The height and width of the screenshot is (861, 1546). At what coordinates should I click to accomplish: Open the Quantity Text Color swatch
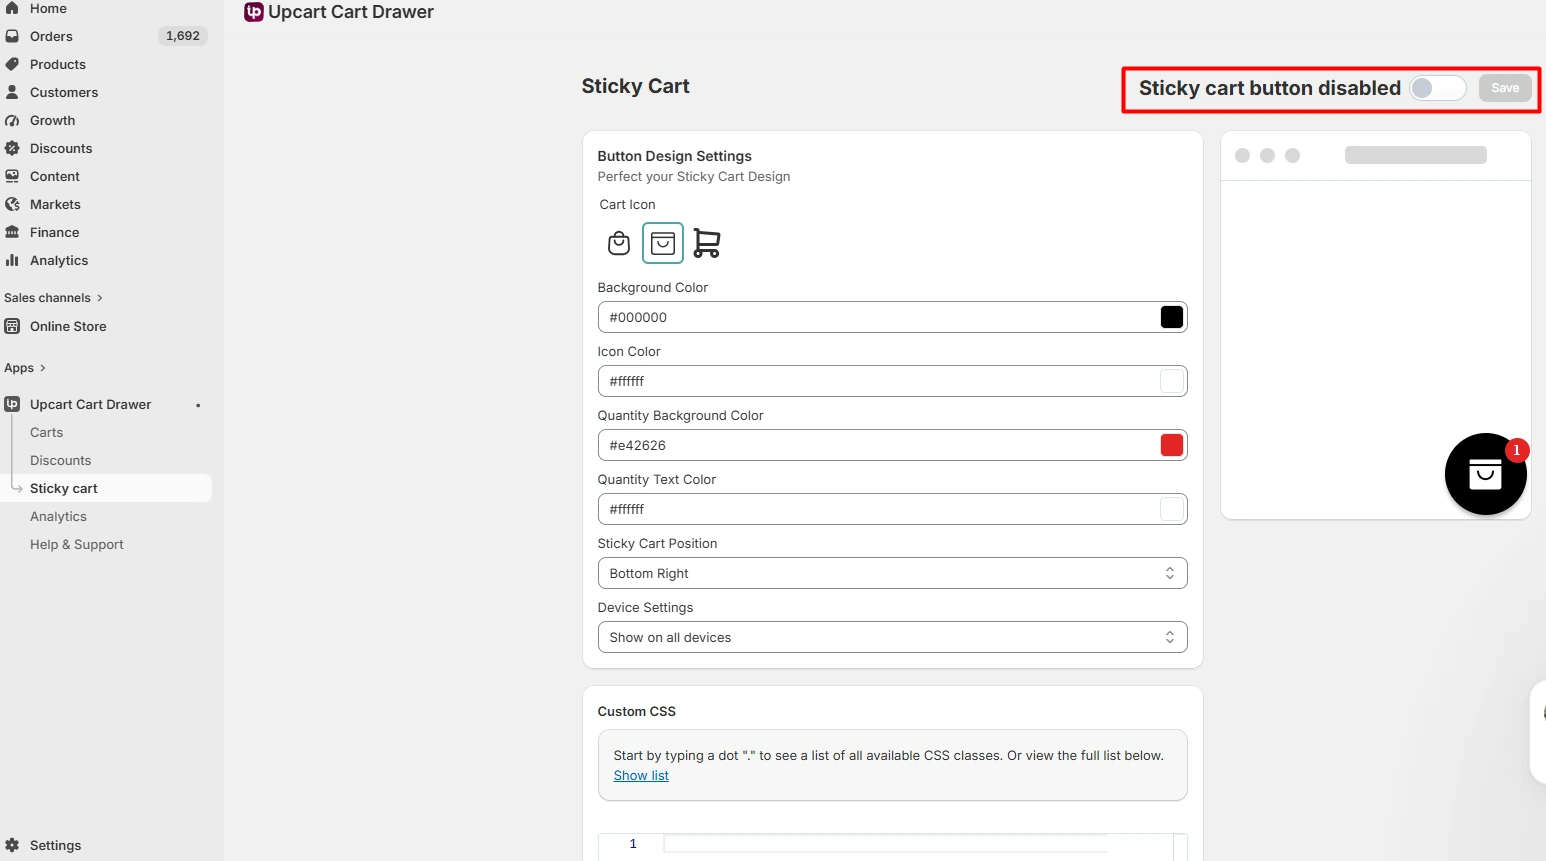click(x=1172, y=509)
